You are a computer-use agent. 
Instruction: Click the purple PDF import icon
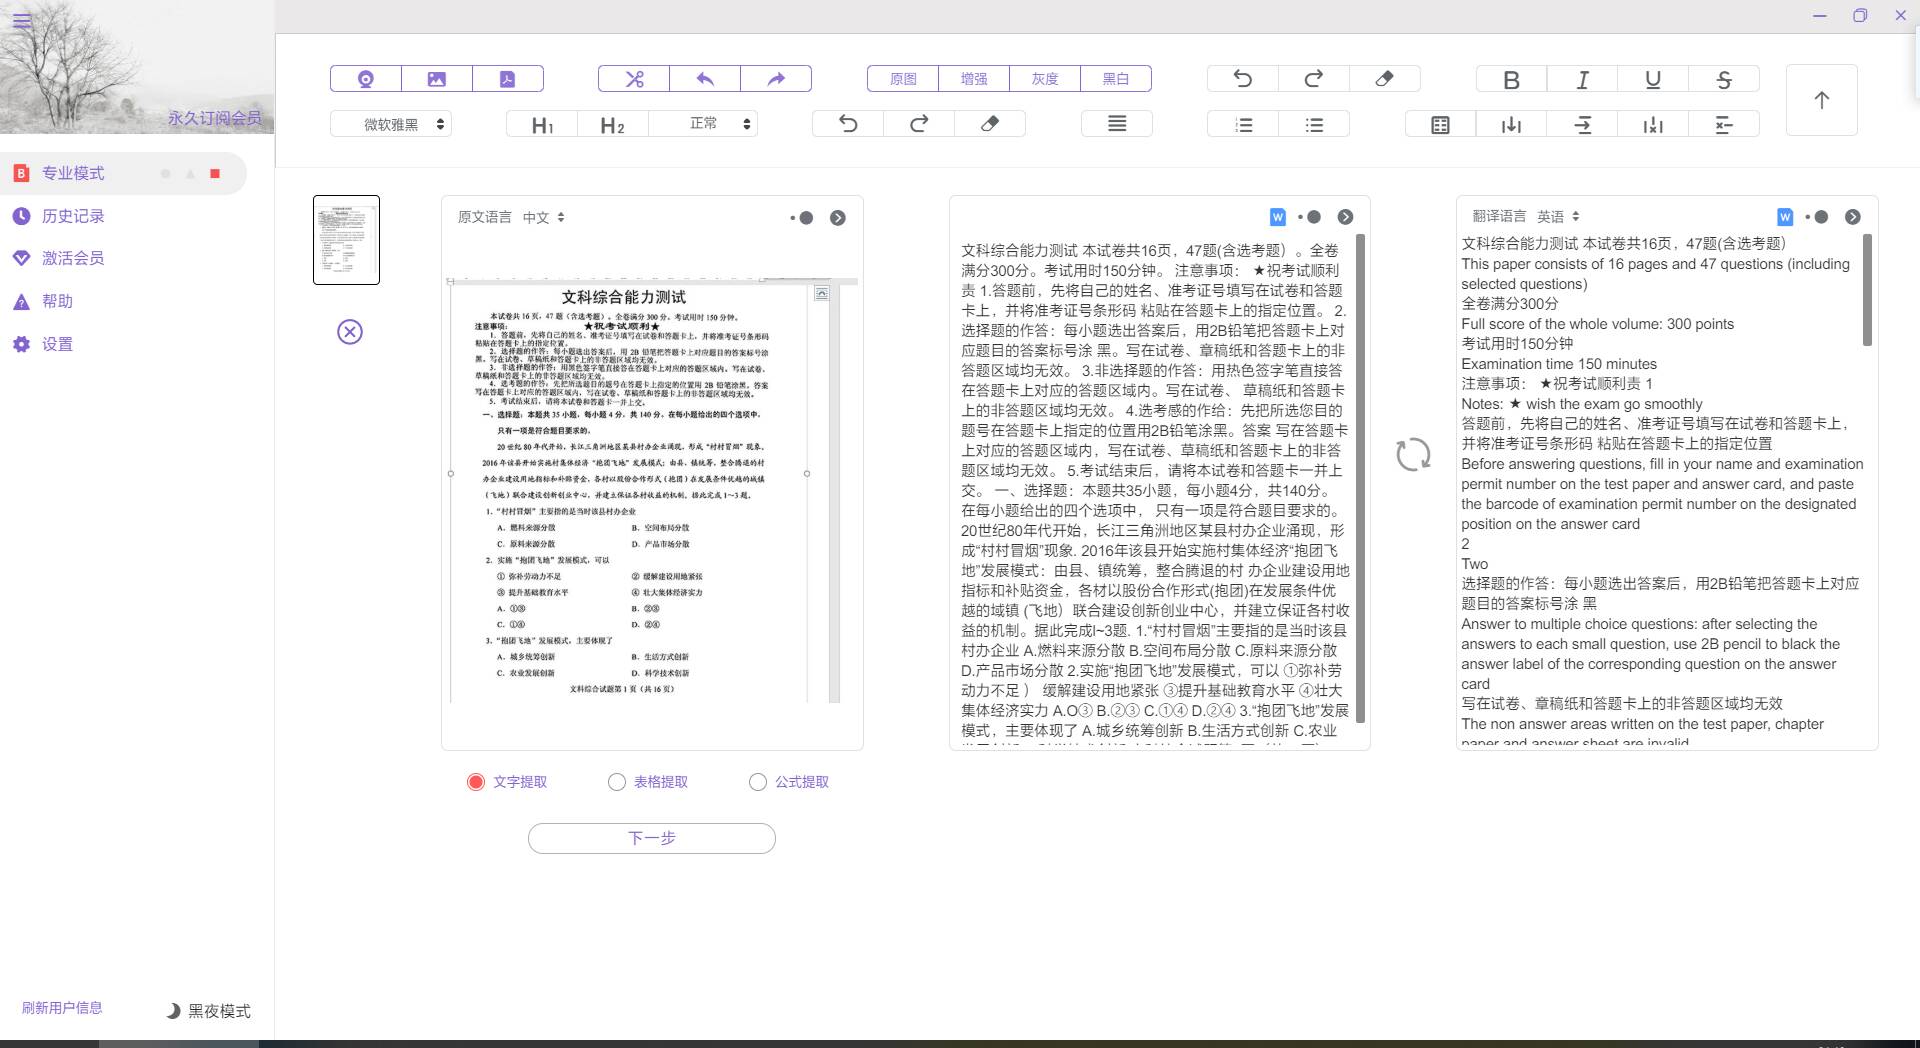(x=507, y=79)
